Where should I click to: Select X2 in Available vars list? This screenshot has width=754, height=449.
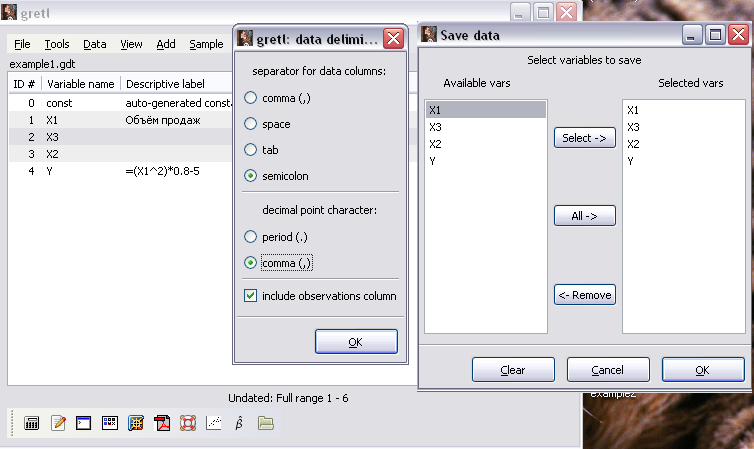pyautogui.click(x=486, y=144)
